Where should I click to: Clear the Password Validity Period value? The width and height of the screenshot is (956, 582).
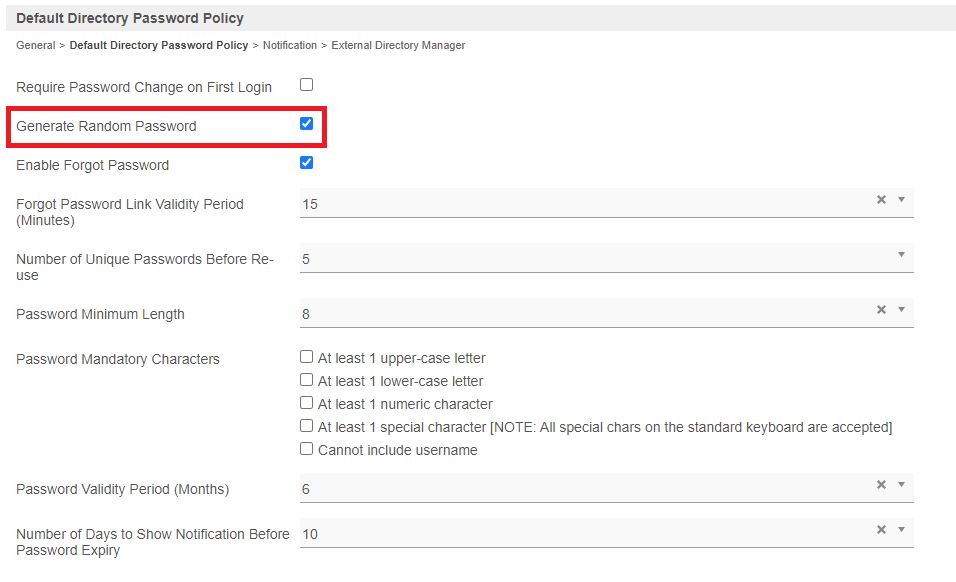[881, 485]
